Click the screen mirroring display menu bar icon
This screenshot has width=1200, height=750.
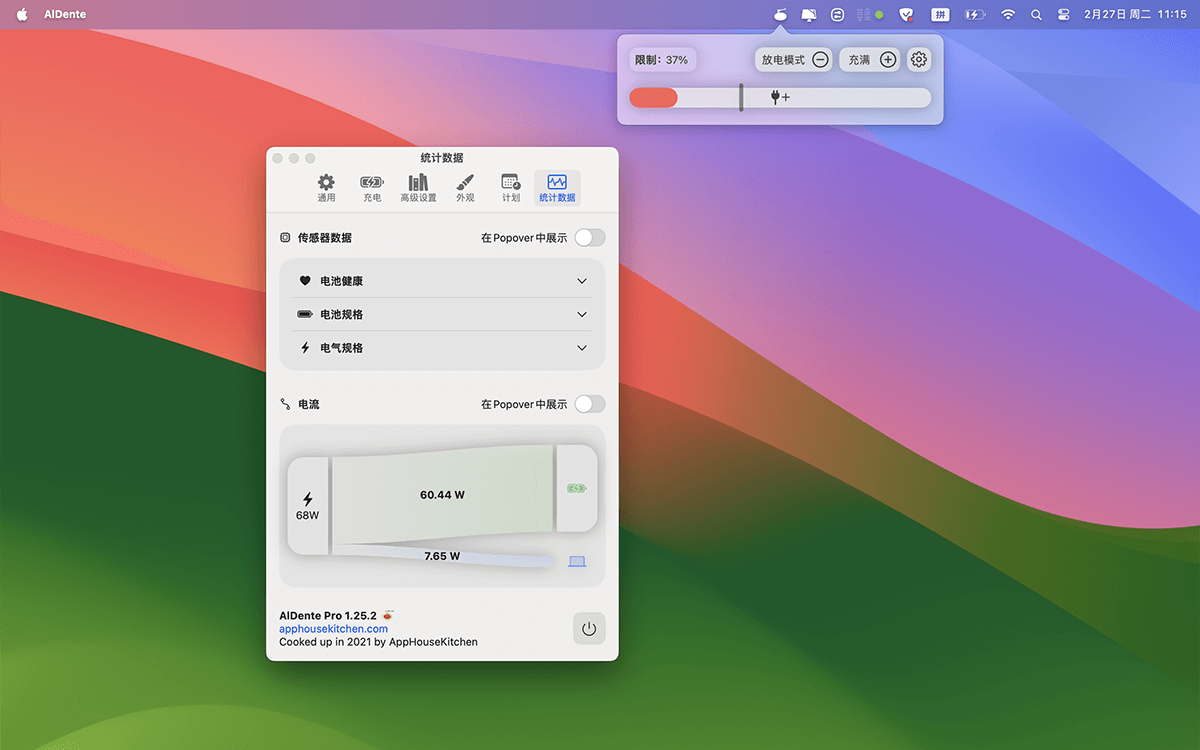(809, 15)
